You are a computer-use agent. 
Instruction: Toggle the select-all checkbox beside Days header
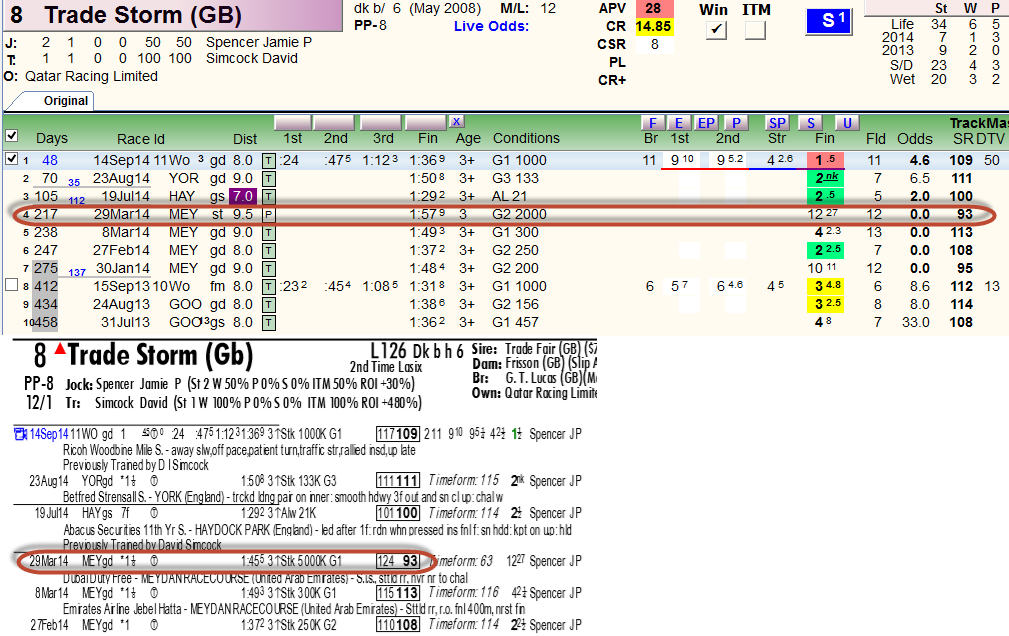[11, 136]
